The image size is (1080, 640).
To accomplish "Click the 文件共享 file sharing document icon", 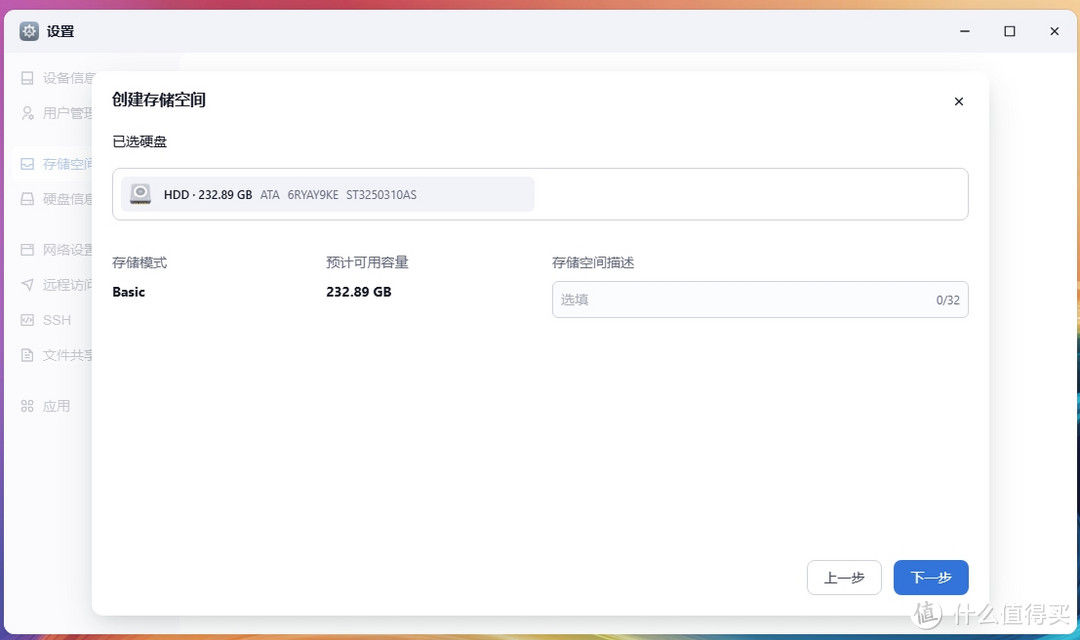I will pyautogui.click(x=26, y=355).
